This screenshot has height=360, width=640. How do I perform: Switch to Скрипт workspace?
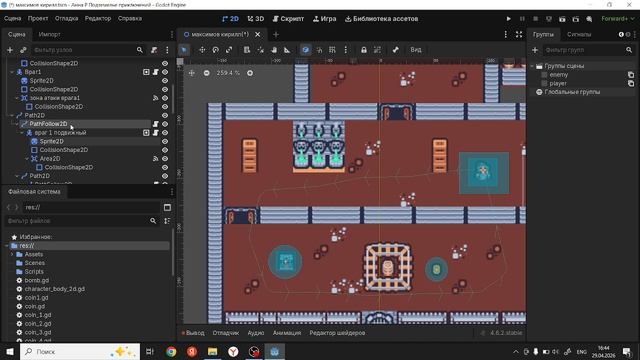tap(288, 19)
